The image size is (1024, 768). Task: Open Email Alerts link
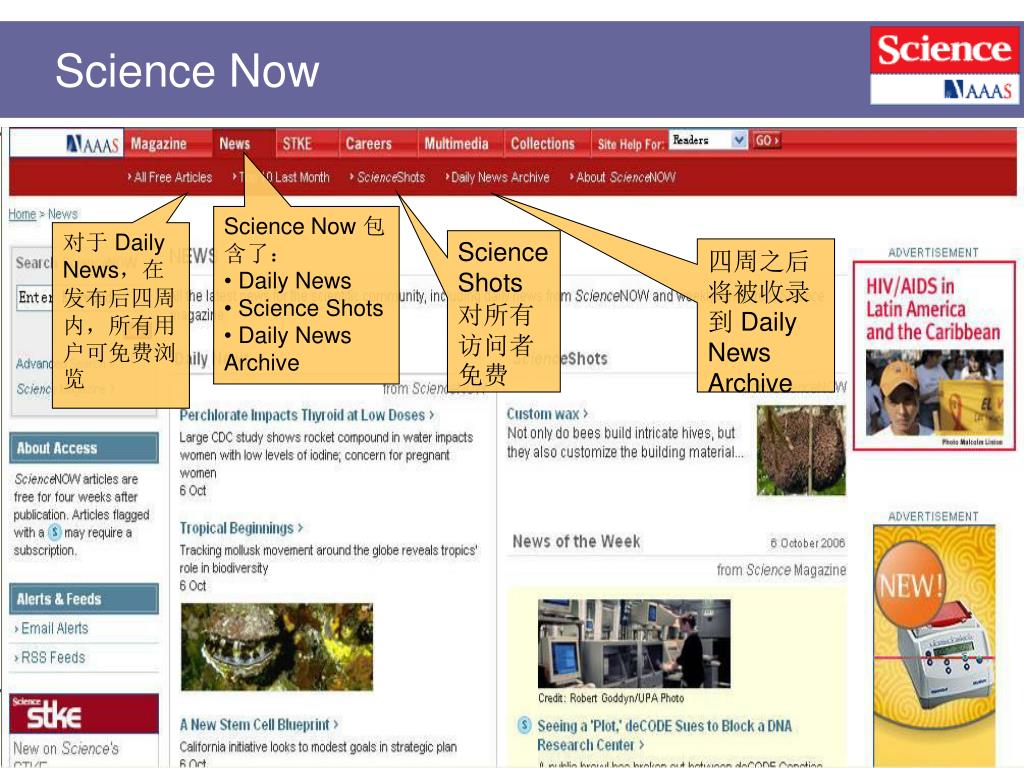click(54, 628)
